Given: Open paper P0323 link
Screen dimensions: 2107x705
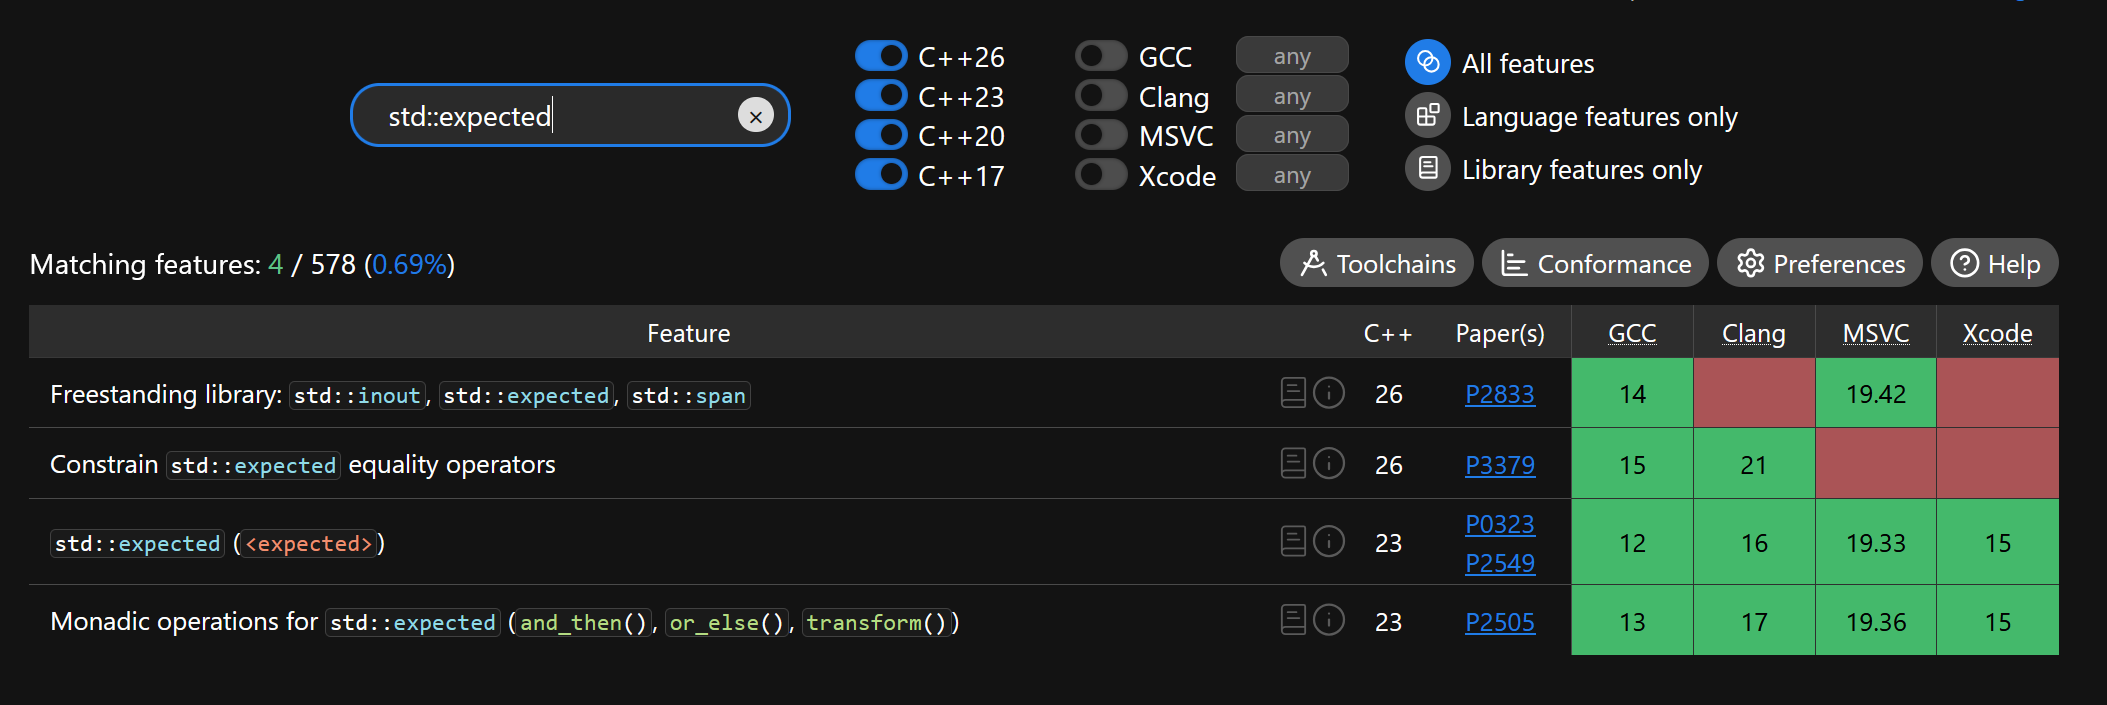Looking at the screenshot, I should click(1500, 524).
